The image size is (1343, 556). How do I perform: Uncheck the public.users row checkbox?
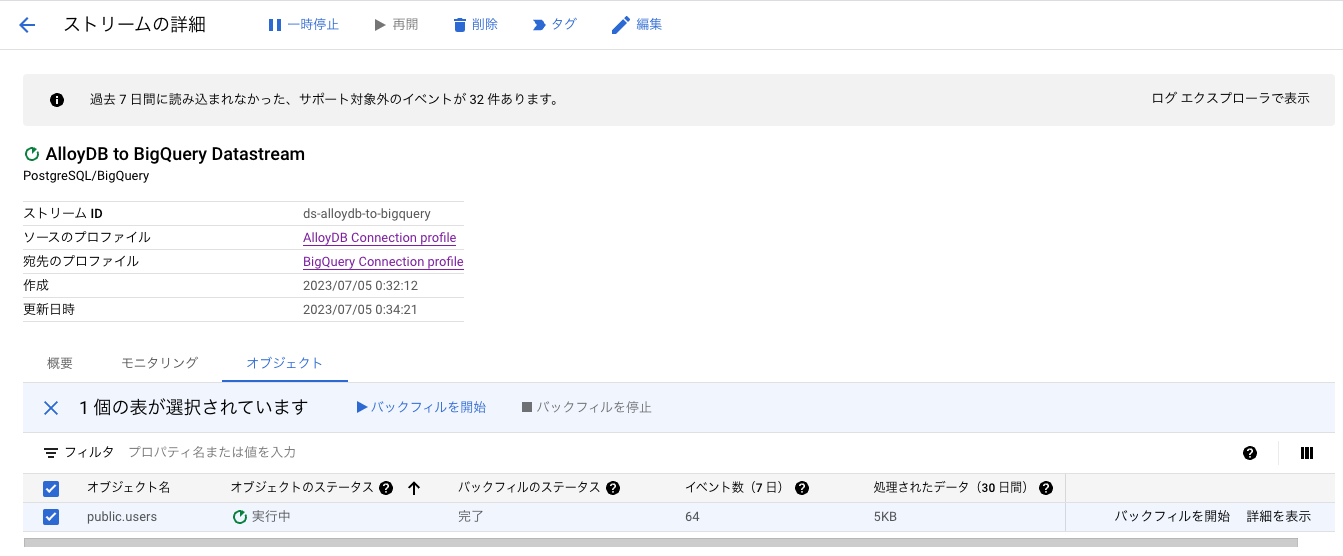point(51,517)
